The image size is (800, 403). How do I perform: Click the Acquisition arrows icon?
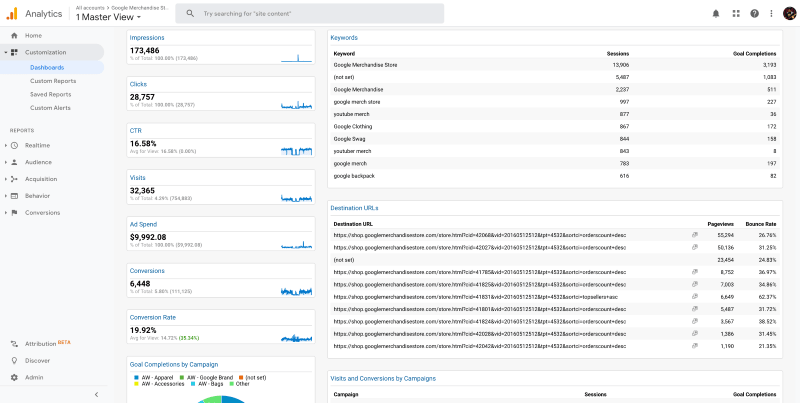14,179
